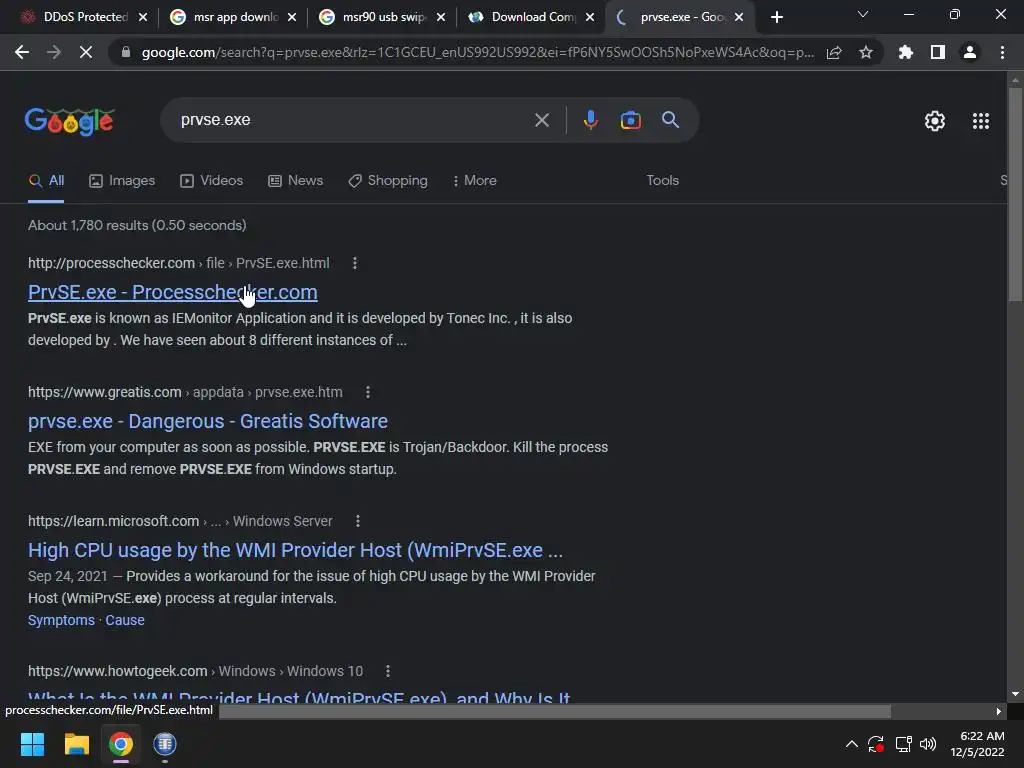
Task: Open Google quick settings gear
Action: pos(935,121)
